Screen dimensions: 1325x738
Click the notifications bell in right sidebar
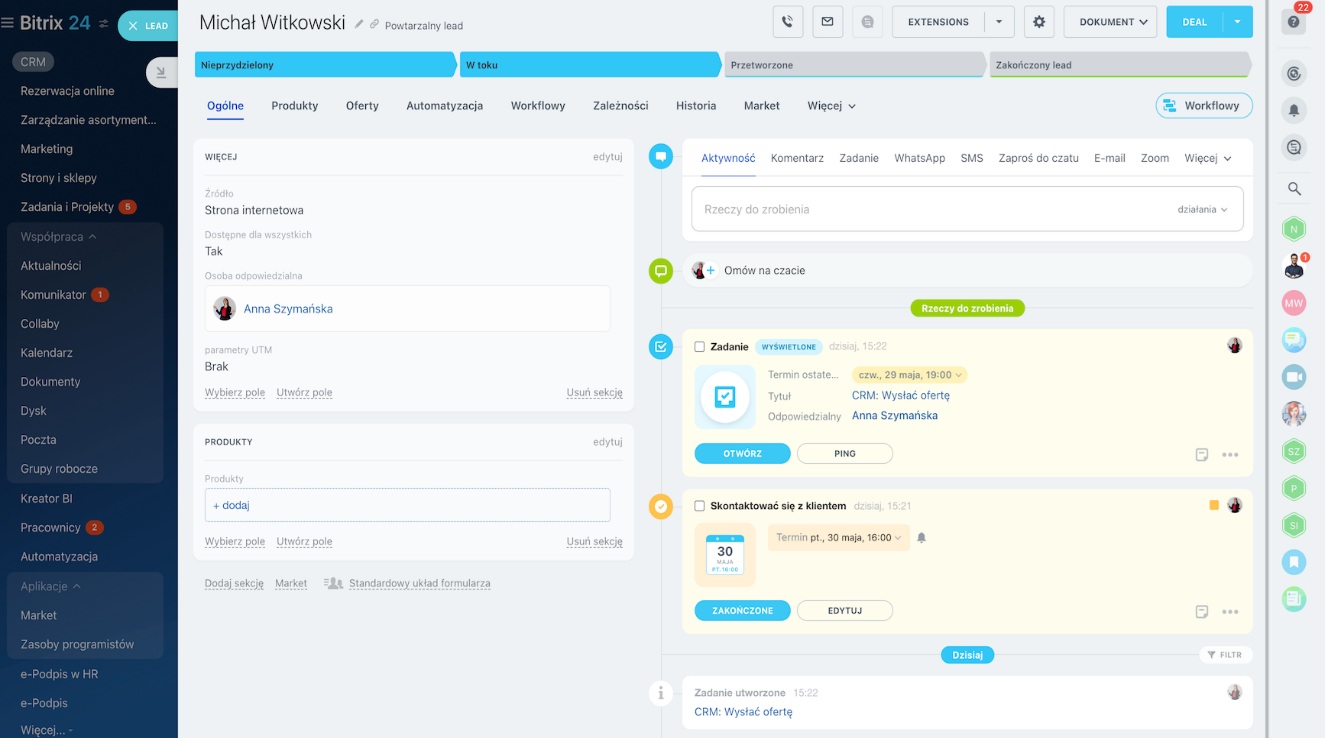pyautogui.click(x=1294, y=110)
